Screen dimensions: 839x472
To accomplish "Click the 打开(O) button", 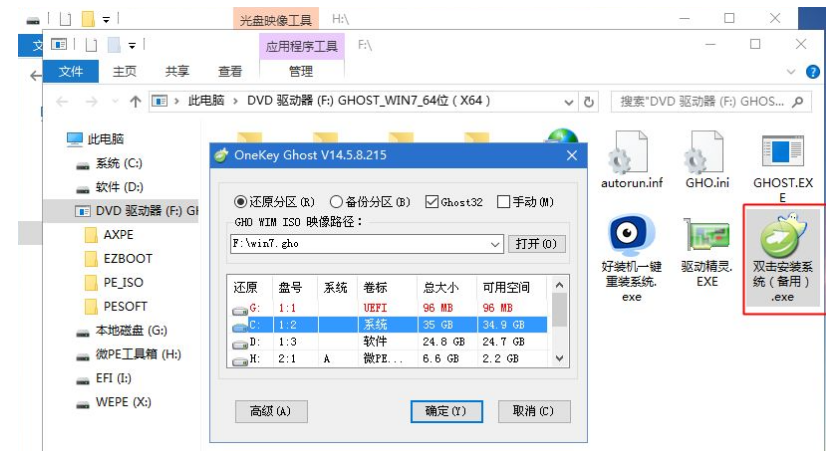I will (x=538, y=244).
